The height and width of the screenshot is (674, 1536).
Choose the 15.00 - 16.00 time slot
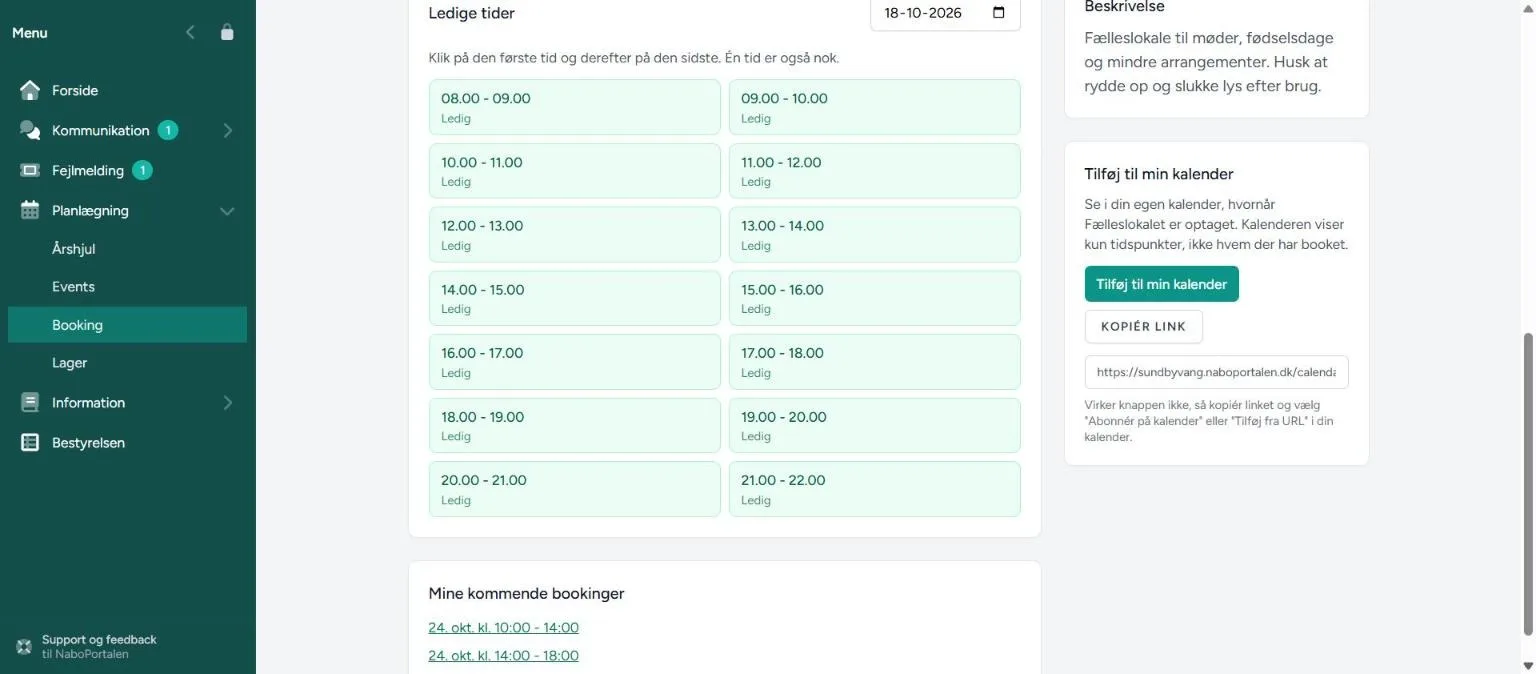tap(875, 298)
